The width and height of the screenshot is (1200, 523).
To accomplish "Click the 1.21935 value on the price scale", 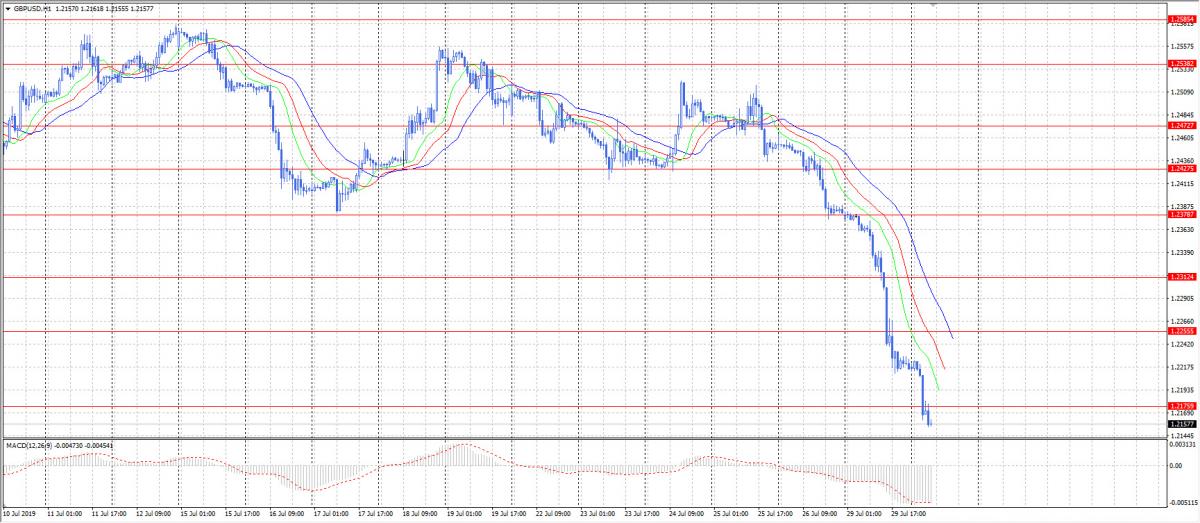I will 1182,391.
